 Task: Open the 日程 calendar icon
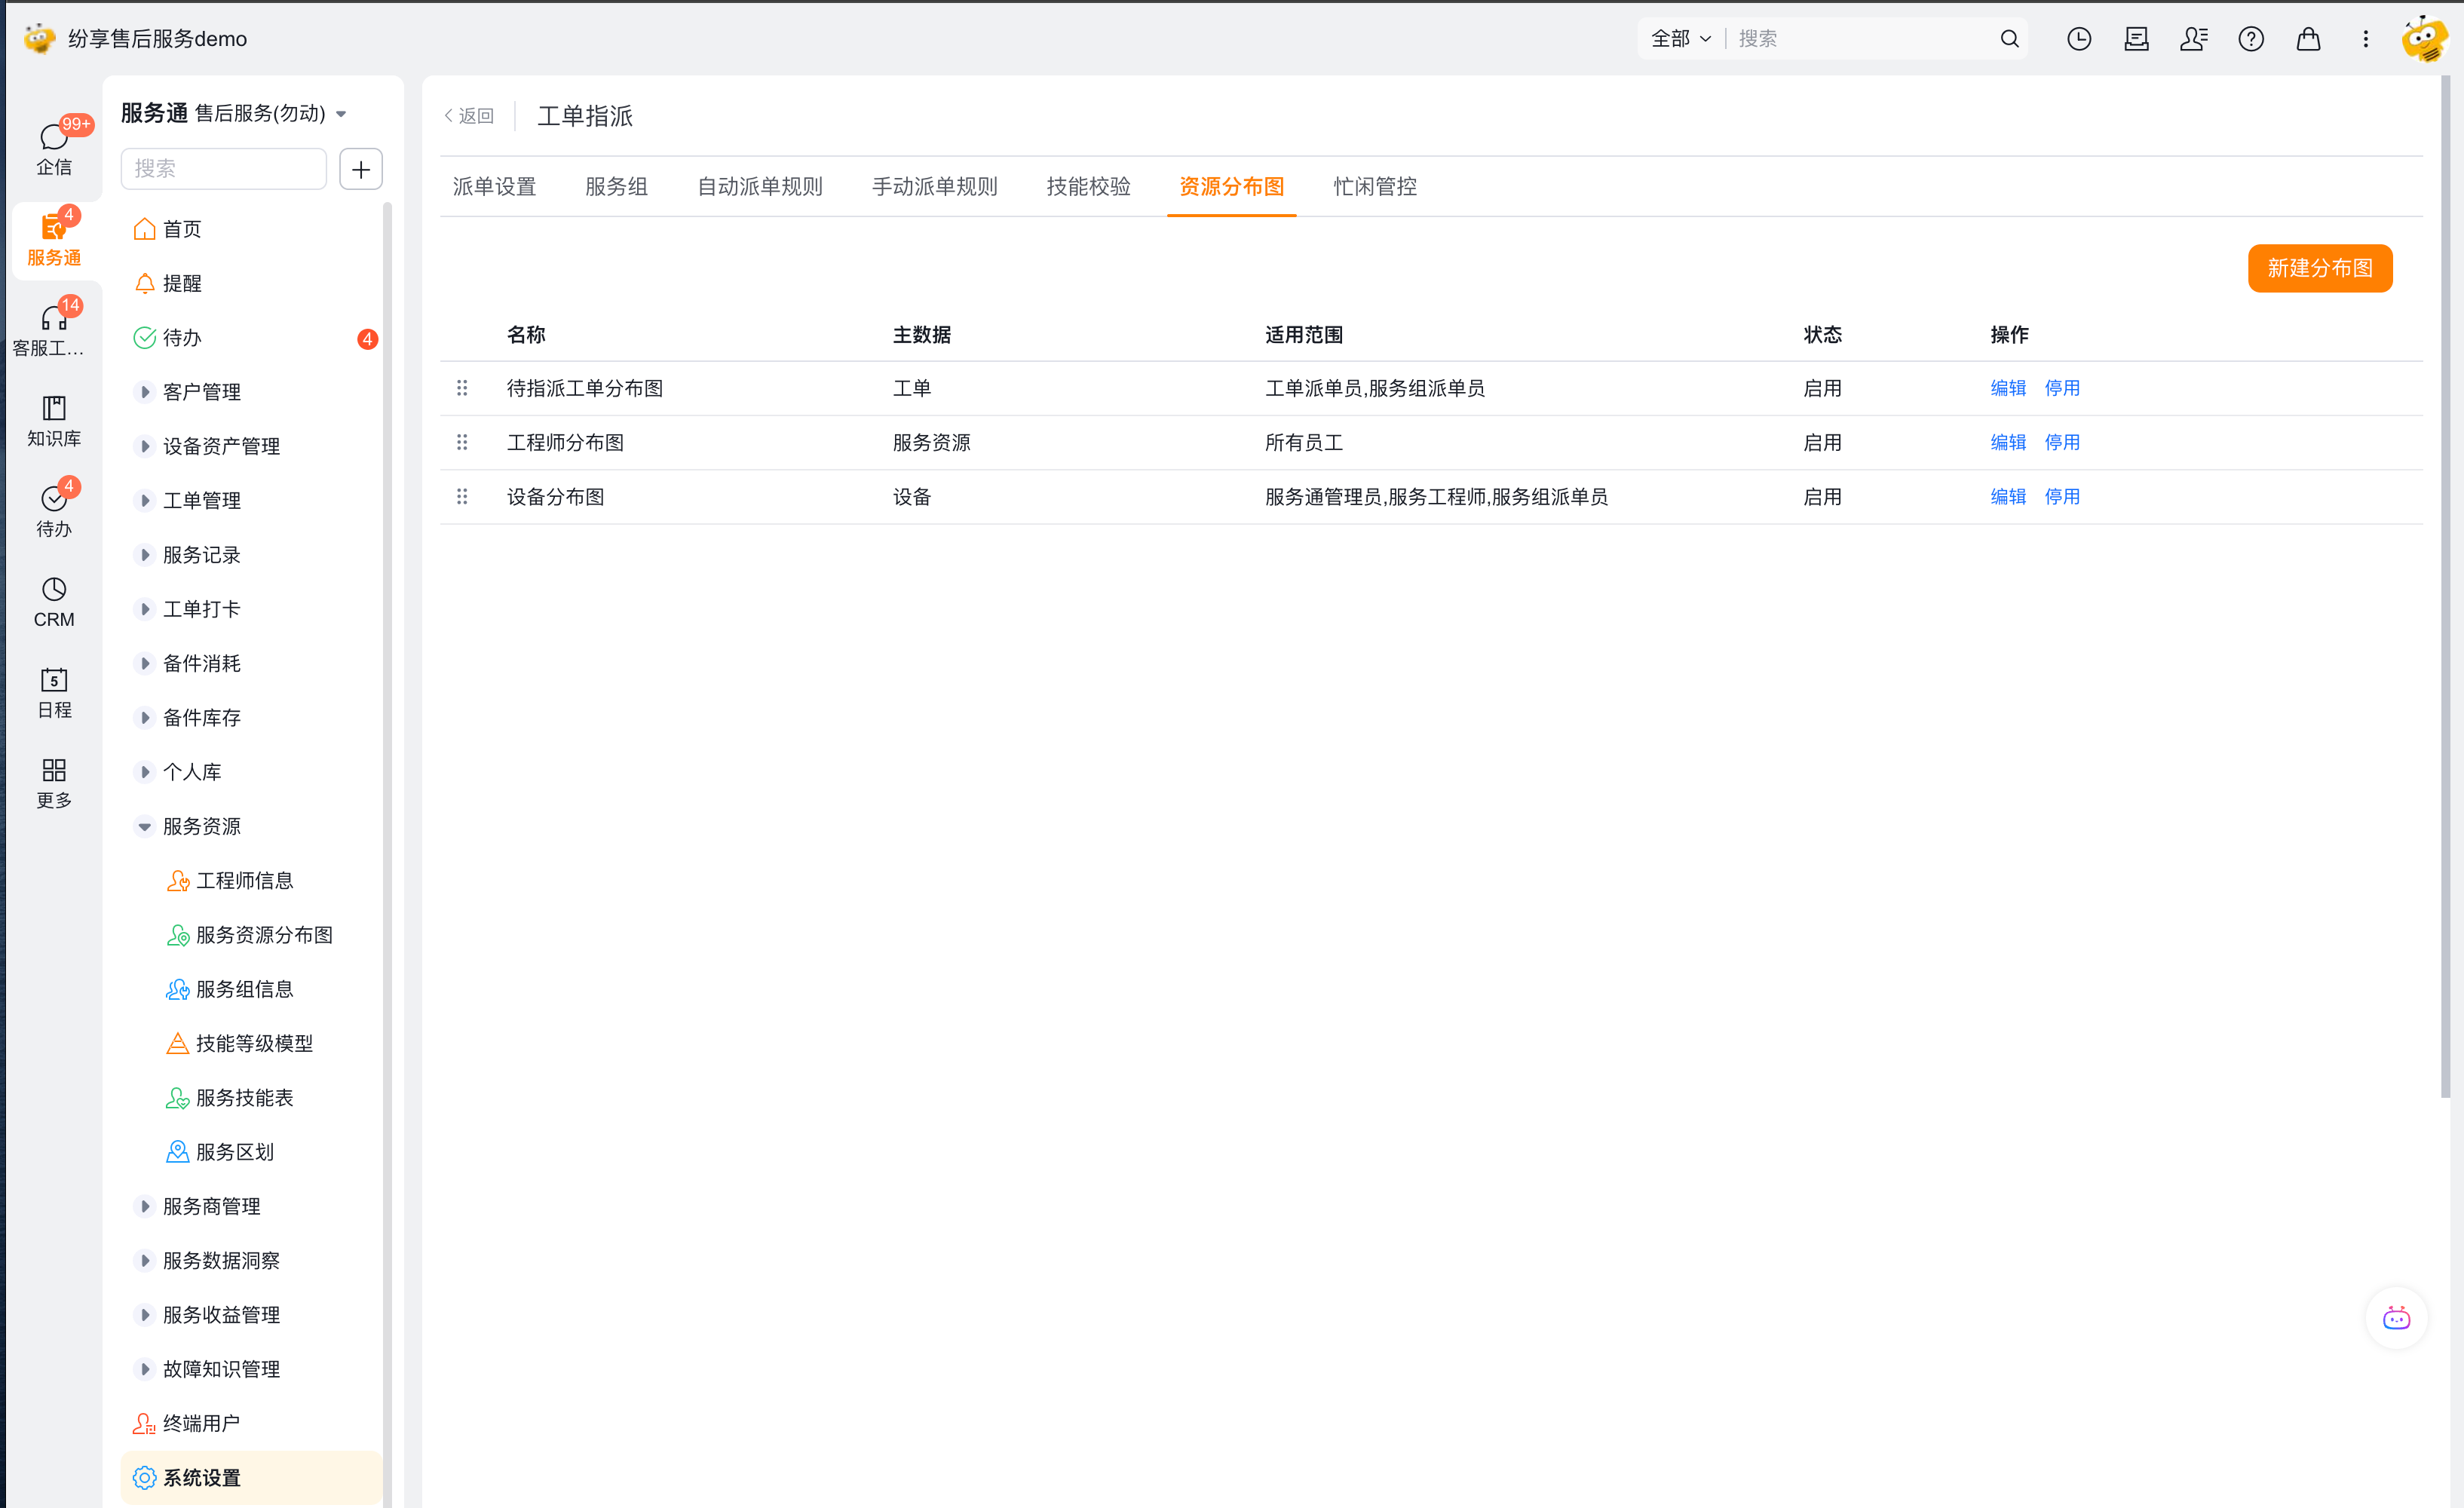(54, 692)
